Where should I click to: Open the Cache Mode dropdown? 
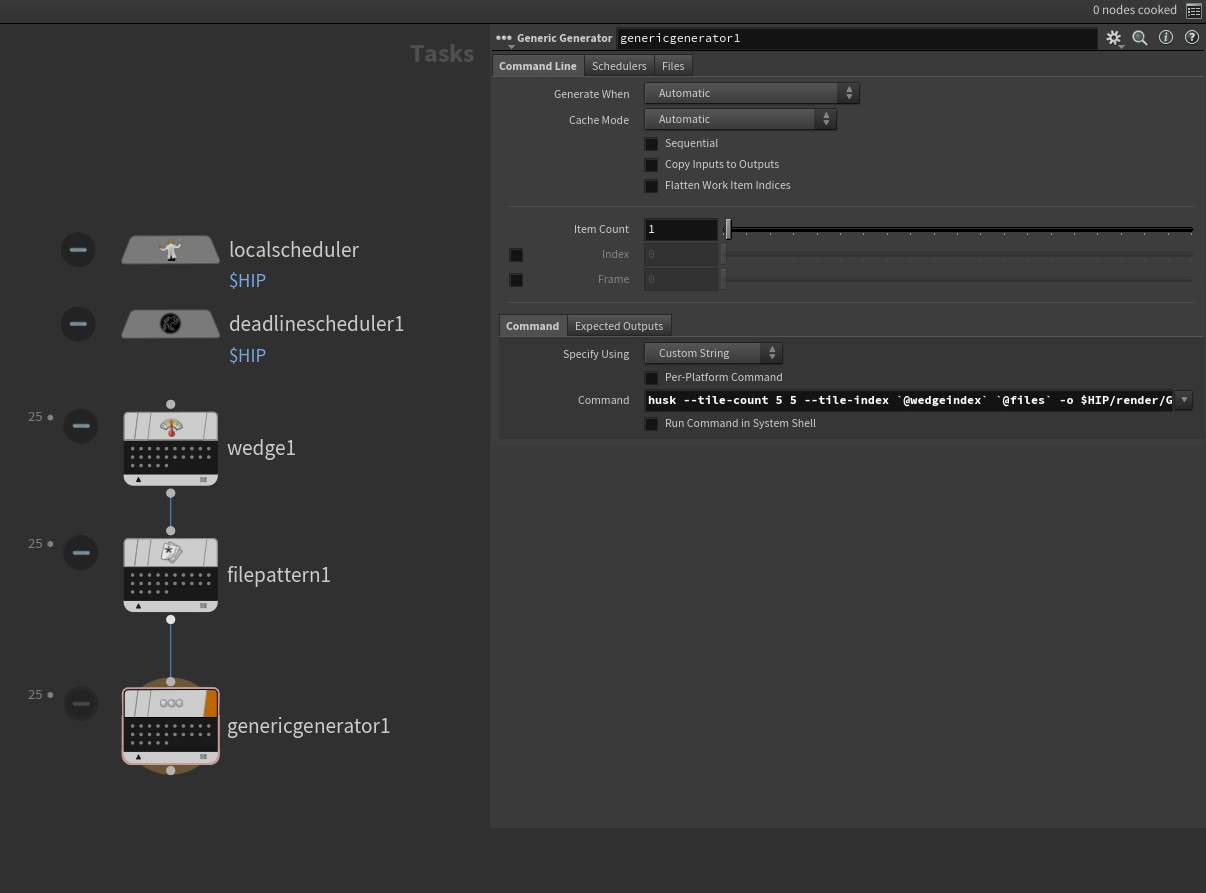(x=740, y=119)
